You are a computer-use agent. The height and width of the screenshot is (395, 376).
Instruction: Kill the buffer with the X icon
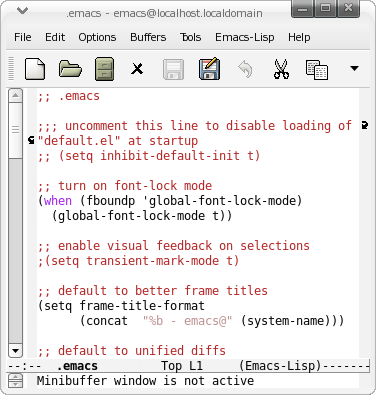(137, 69)
